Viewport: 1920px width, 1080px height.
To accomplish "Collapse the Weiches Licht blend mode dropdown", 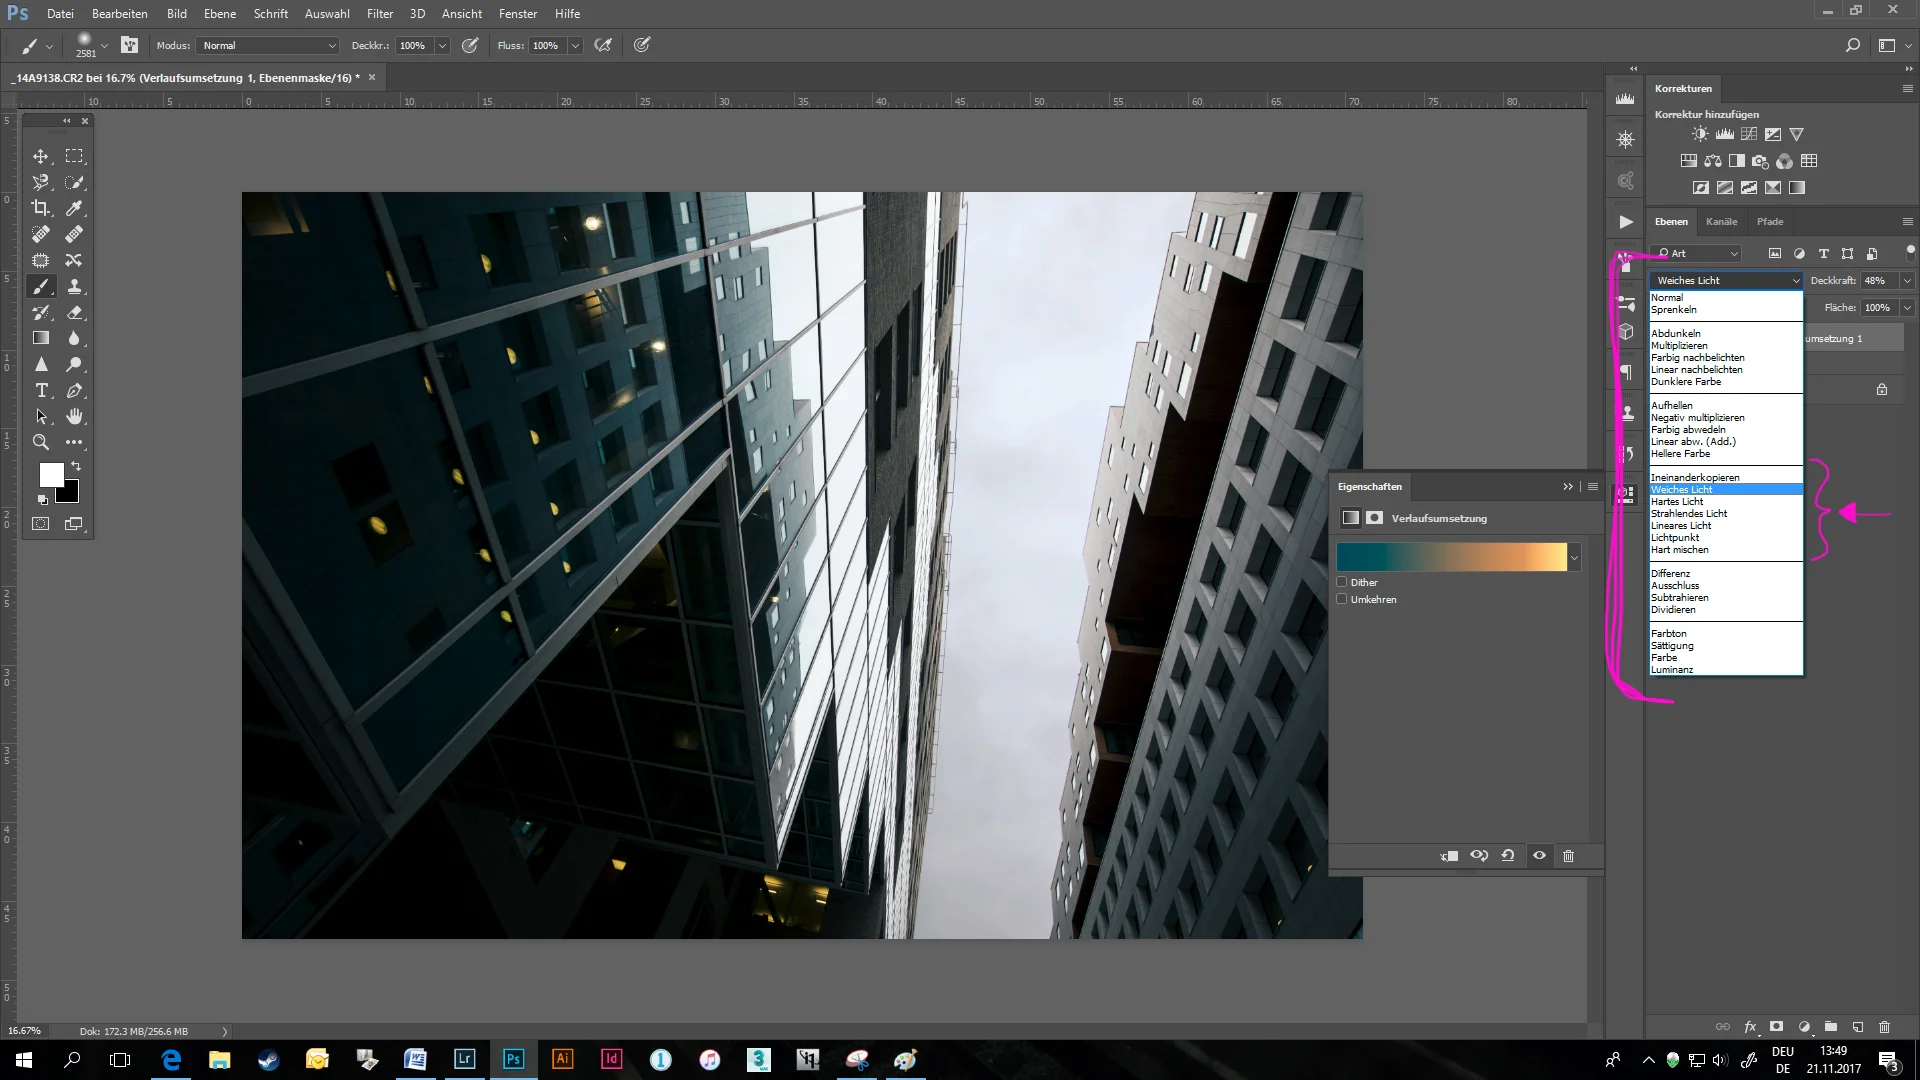I will tap(1725, 281).
